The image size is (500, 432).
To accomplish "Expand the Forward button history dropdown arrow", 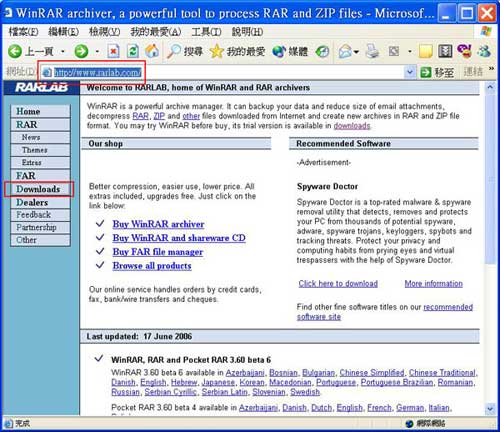I will click(x=97, y=52).
